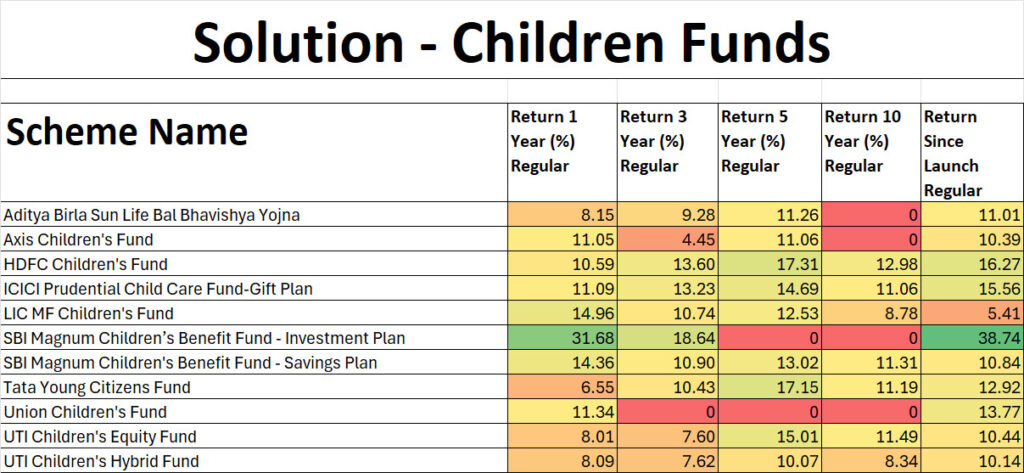Viewport: 1024px width, 473px height.
Task: Select Aditya Birla Sun Life Bal Bhavishya Yojna
Action: click(254, 214)
